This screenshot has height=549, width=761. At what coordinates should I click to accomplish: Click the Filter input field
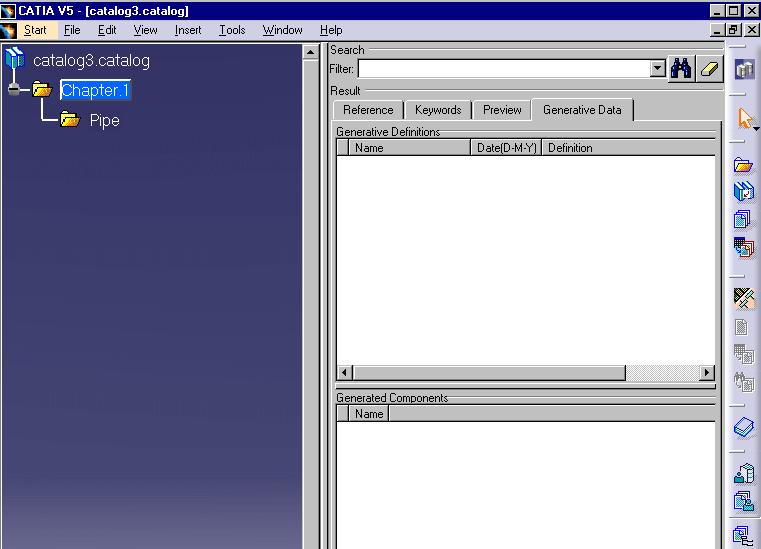coord(504,68)
